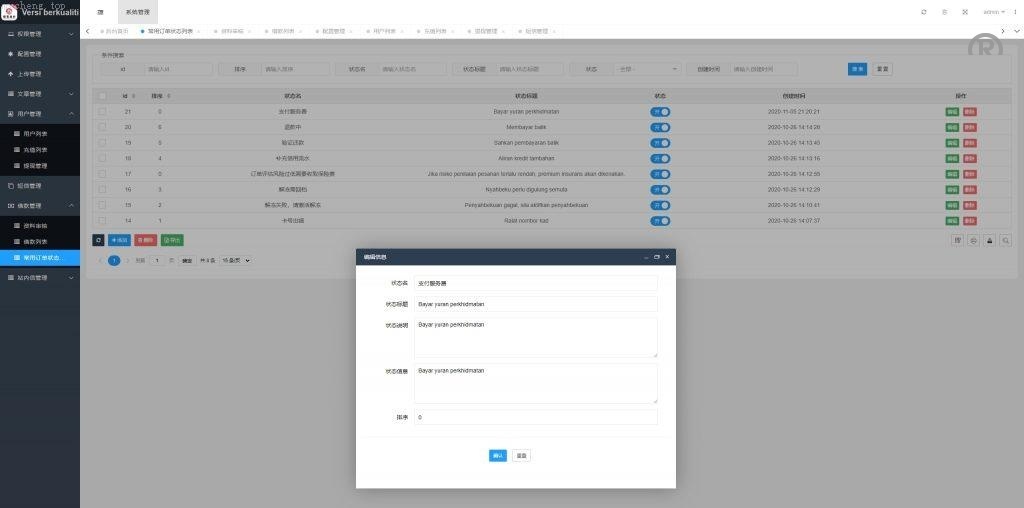This screenshot has height=508, width=1024.
Task: Open the page size selector in pagination
Action: click(x=235, y=260)
